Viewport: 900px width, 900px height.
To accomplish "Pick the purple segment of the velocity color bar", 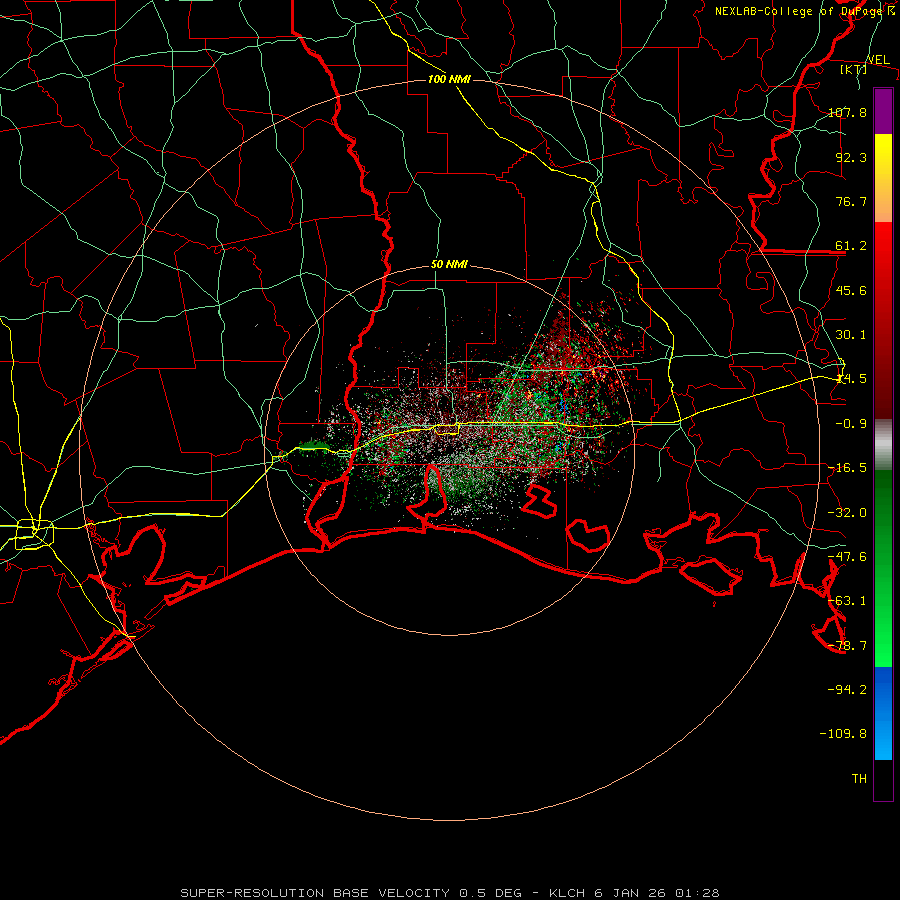I will [883, 112].
